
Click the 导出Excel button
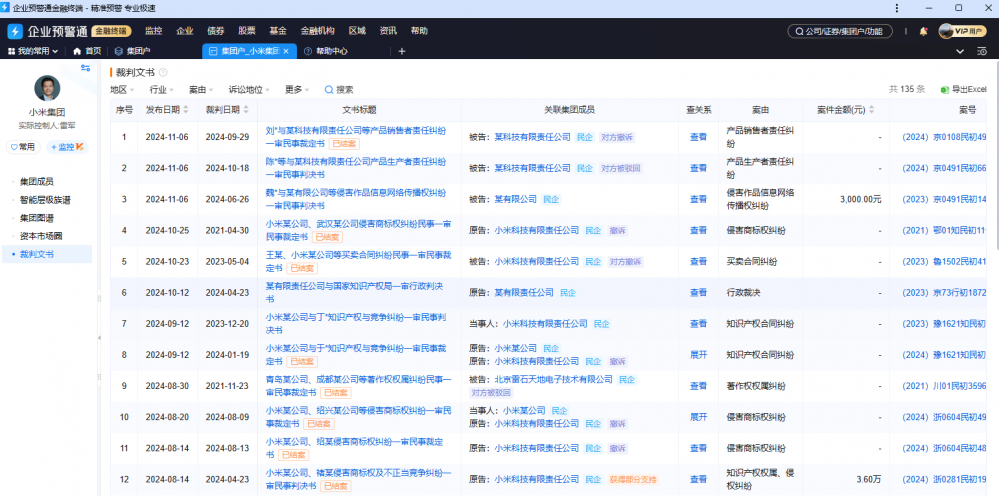pyautogui.click(x=963, y=90)
